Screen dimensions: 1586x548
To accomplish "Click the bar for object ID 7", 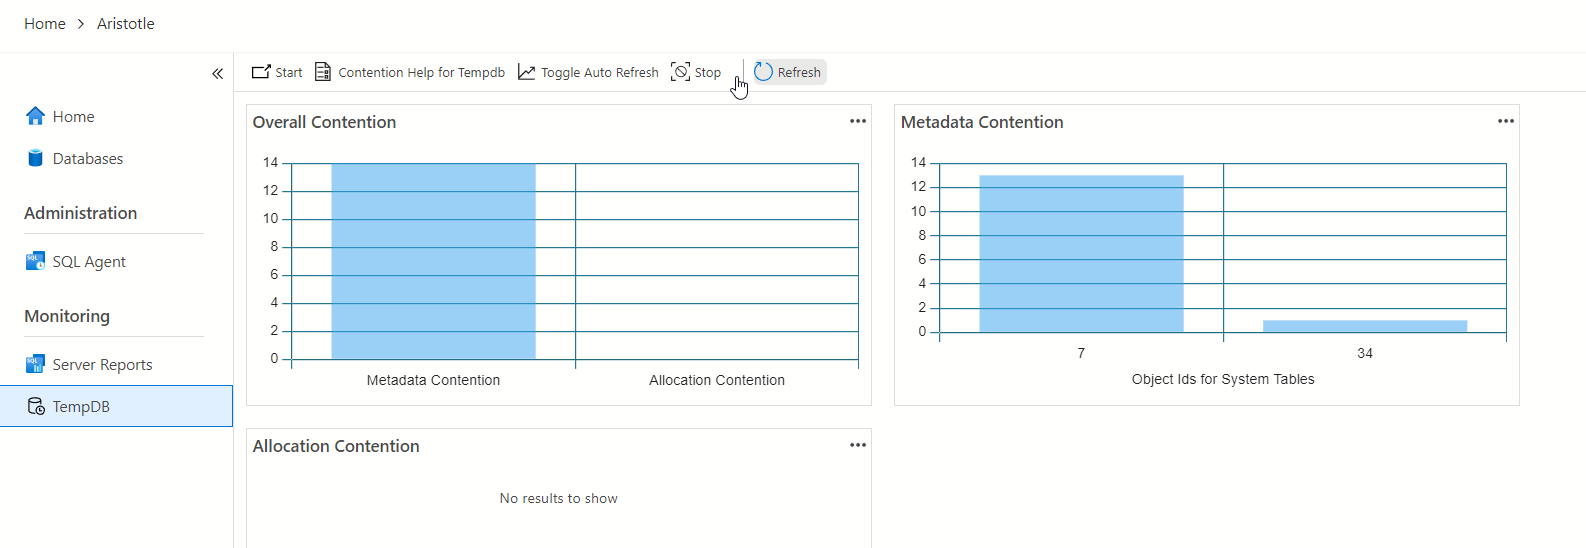I will (x=1081, y=254).
